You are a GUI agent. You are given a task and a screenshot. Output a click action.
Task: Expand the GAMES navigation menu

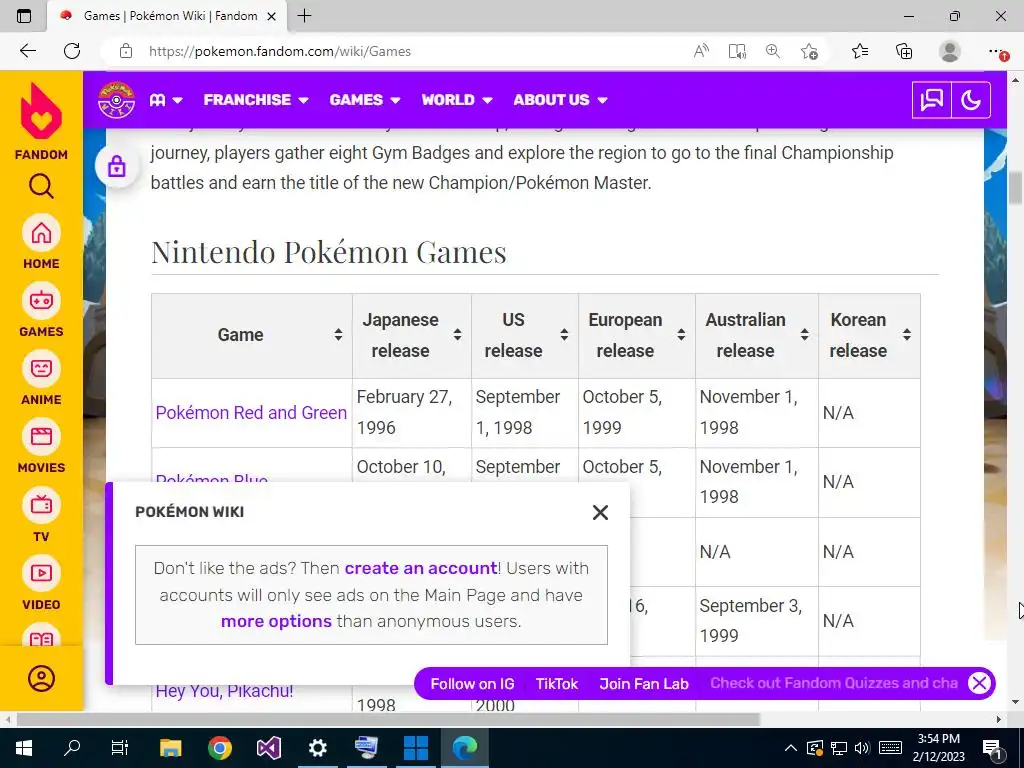pyautogui.click(x=364, y=100)
